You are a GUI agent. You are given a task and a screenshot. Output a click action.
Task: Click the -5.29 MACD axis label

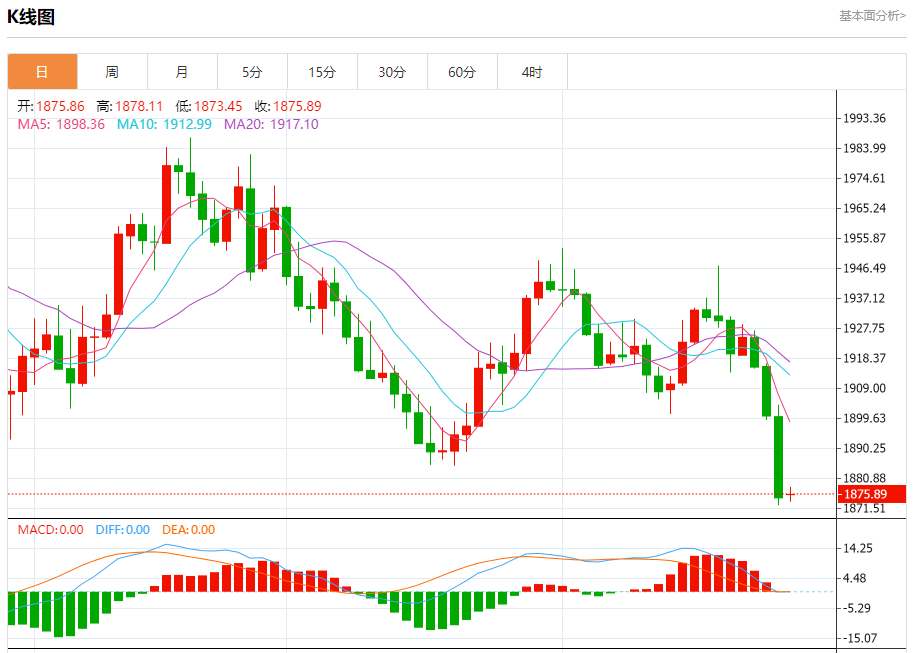[x=858, y=608]
